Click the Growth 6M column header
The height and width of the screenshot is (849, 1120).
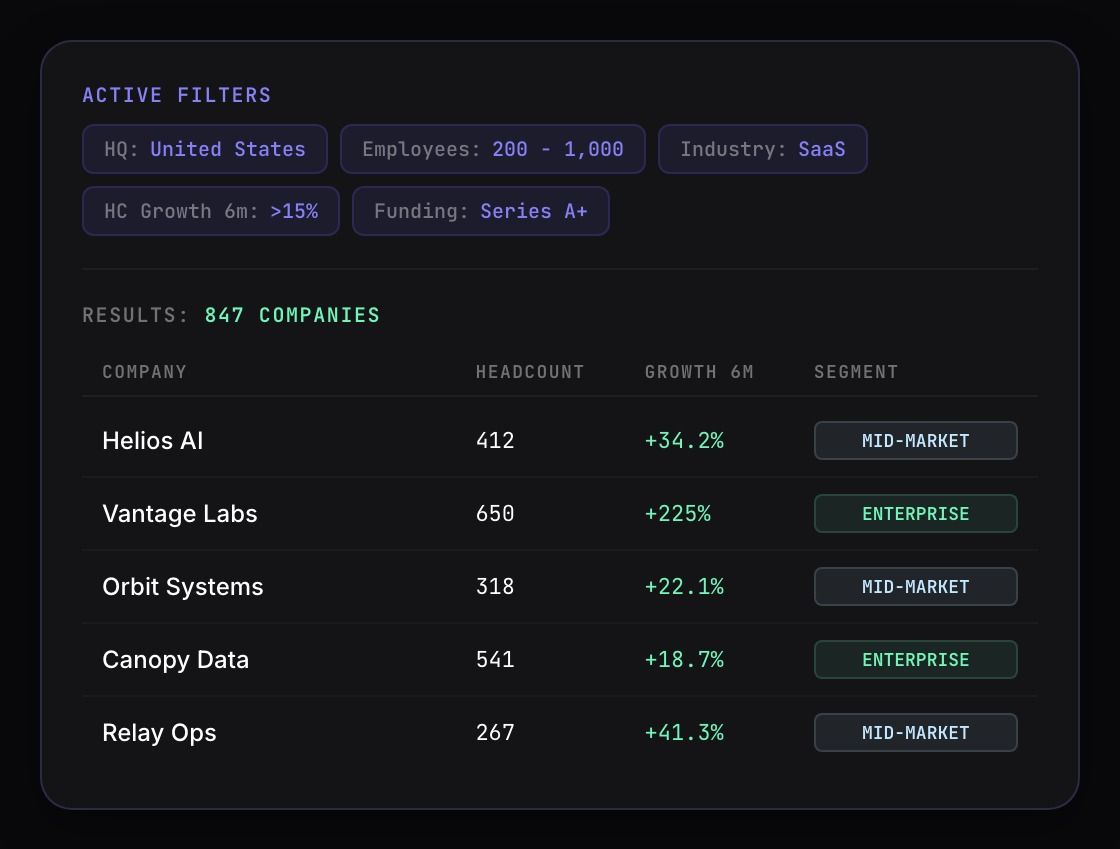click(x=699, y=372)
